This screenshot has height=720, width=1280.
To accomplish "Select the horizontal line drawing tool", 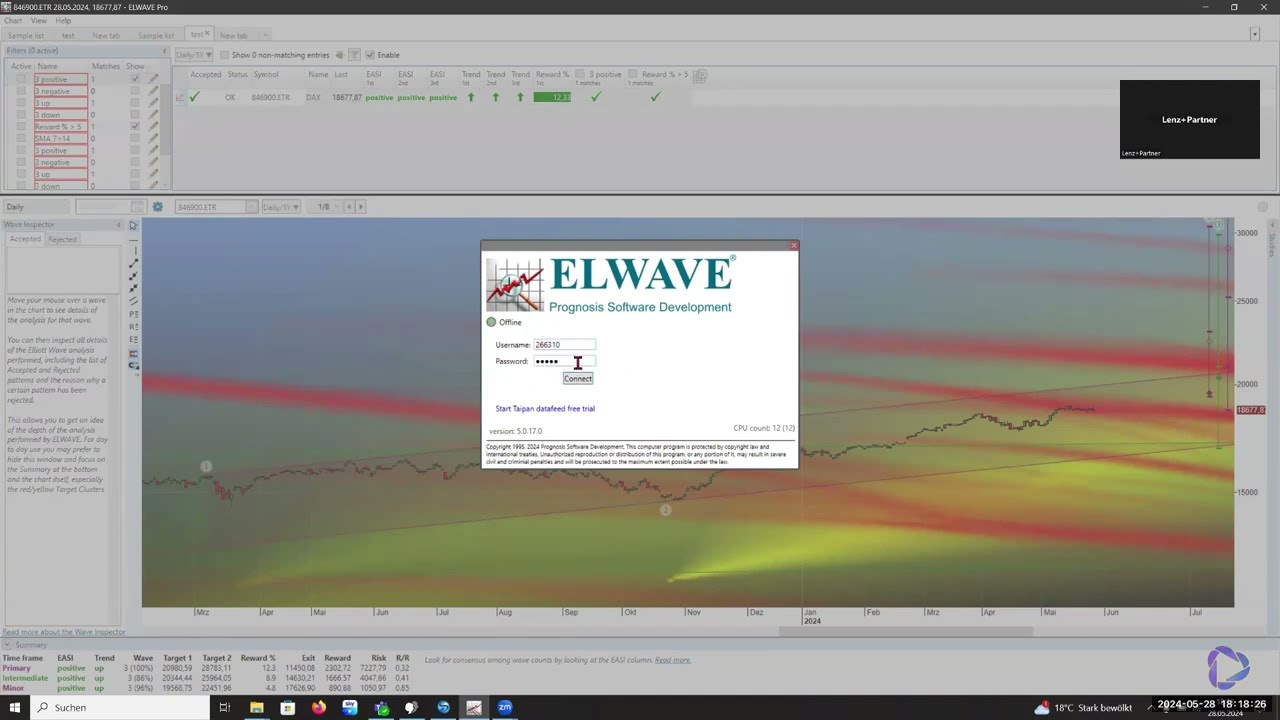I will click(x=133, y=240).
